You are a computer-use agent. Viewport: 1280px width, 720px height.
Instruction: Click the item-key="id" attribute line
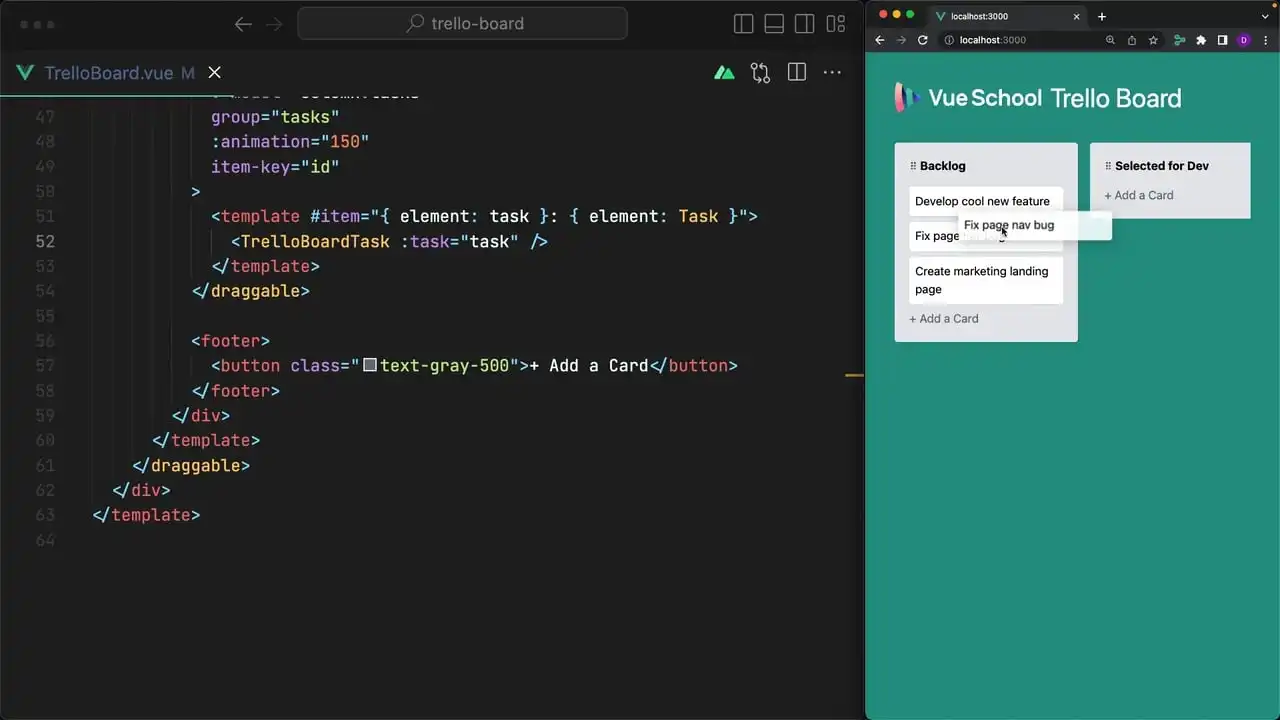pos(275,166)
